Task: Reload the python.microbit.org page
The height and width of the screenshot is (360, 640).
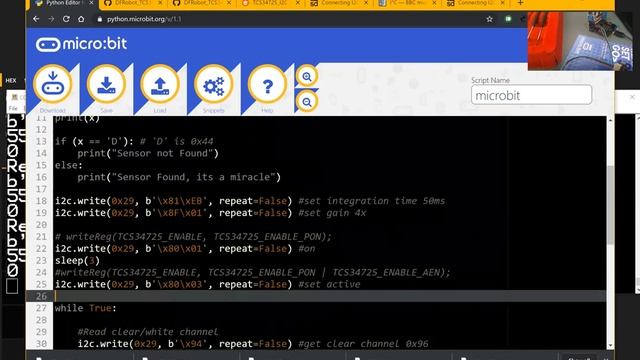Action: pyautogui.click(x=66, y=19)
